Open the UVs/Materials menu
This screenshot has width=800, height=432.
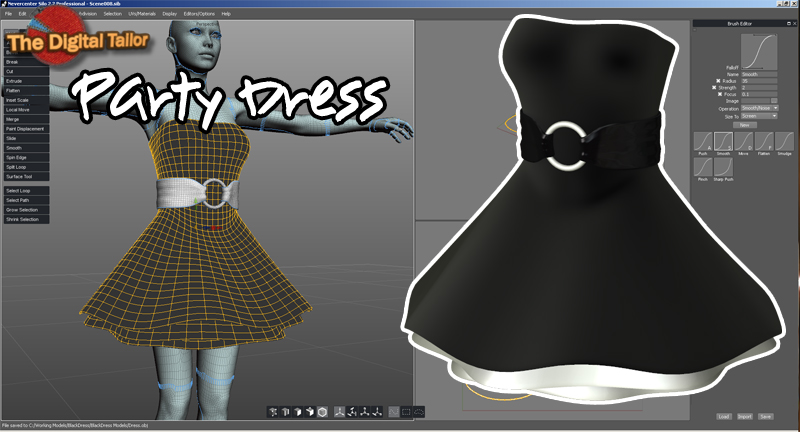pyautogui.click(x=142, y=14)
